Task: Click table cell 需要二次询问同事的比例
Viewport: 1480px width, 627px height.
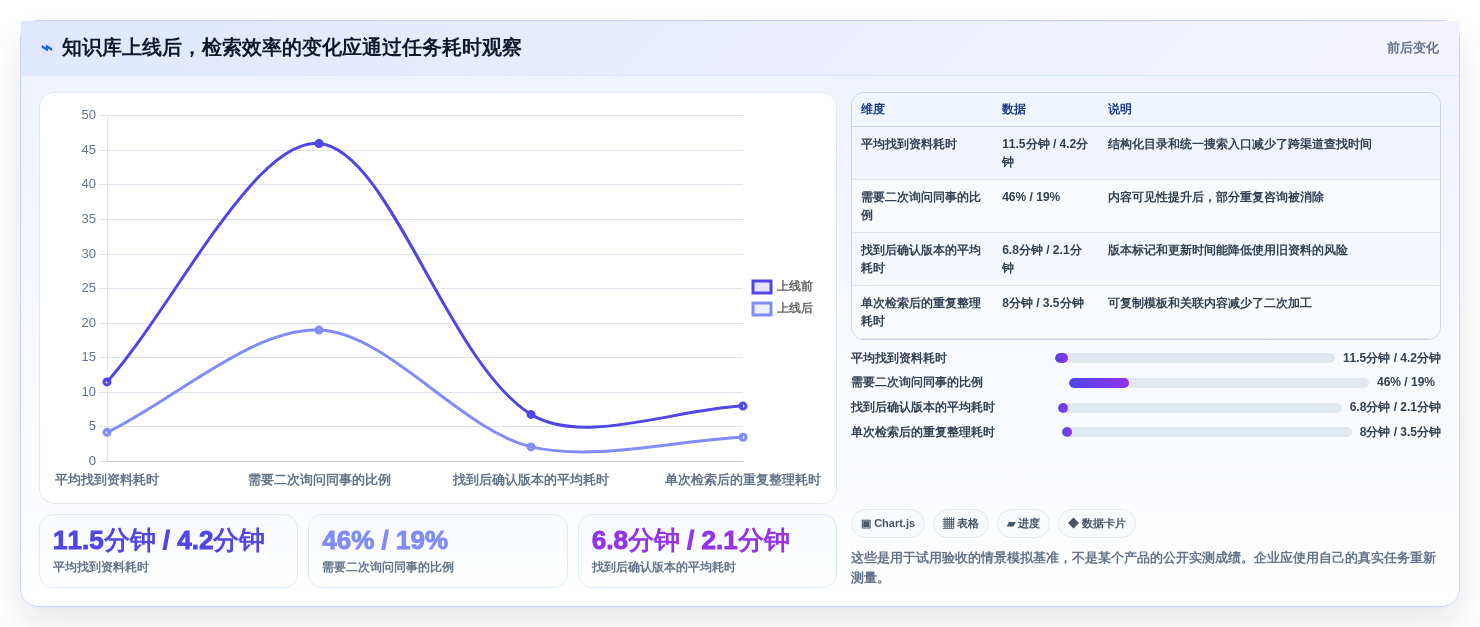Action: click(921, 206)
